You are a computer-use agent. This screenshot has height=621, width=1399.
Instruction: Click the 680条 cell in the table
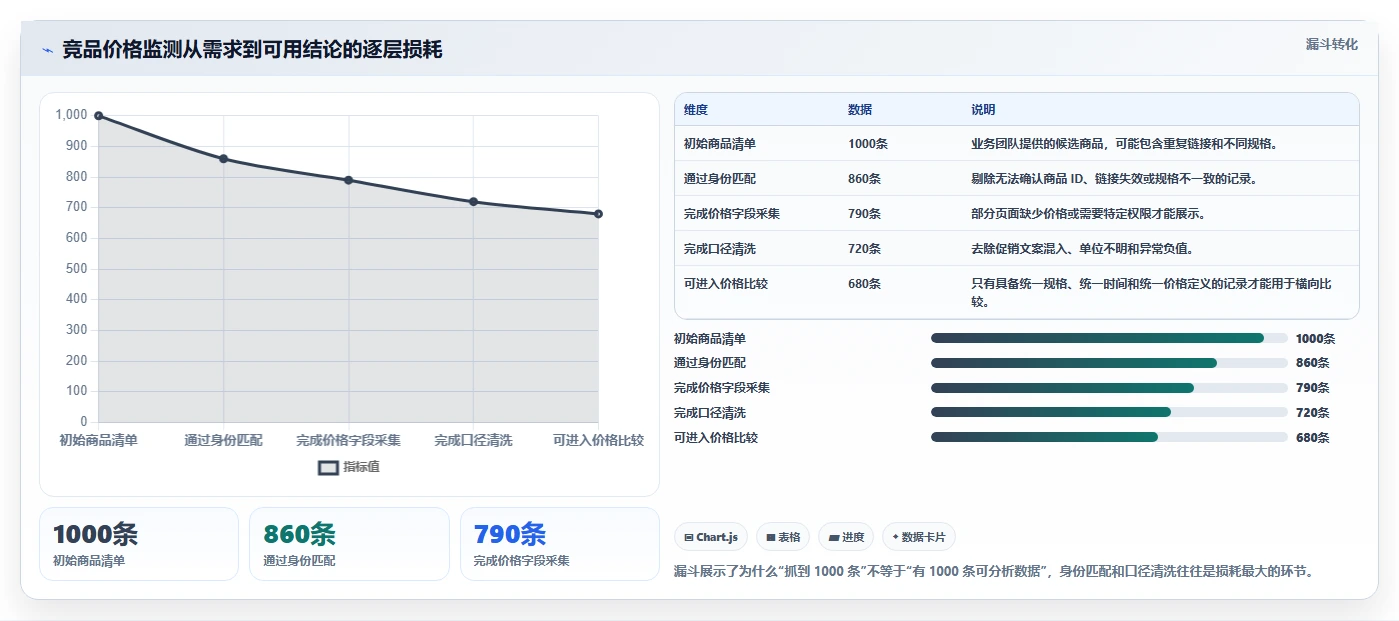point(864,284)
